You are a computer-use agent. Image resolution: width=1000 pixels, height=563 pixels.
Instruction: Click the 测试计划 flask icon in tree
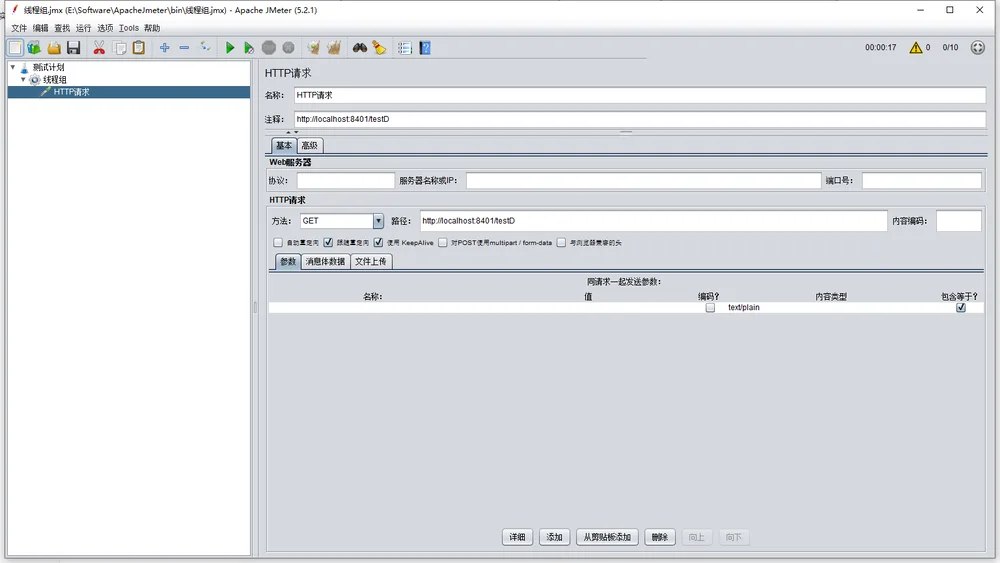pyautogui.click(x=24, y=67)
